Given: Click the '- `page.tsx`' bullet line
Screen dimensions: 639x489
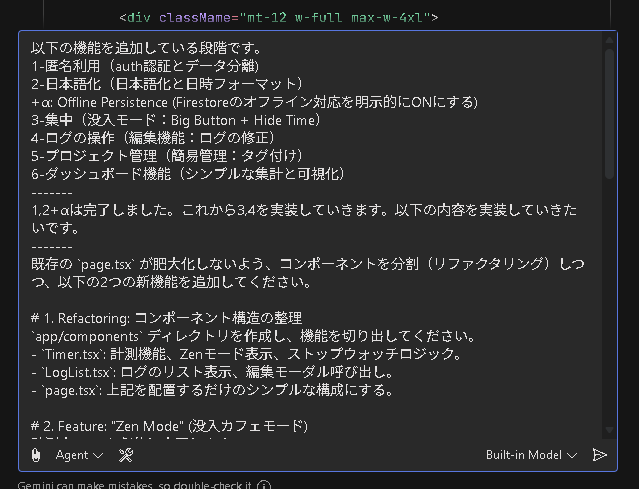Looking at the screenshot, I should pos(212,390).
